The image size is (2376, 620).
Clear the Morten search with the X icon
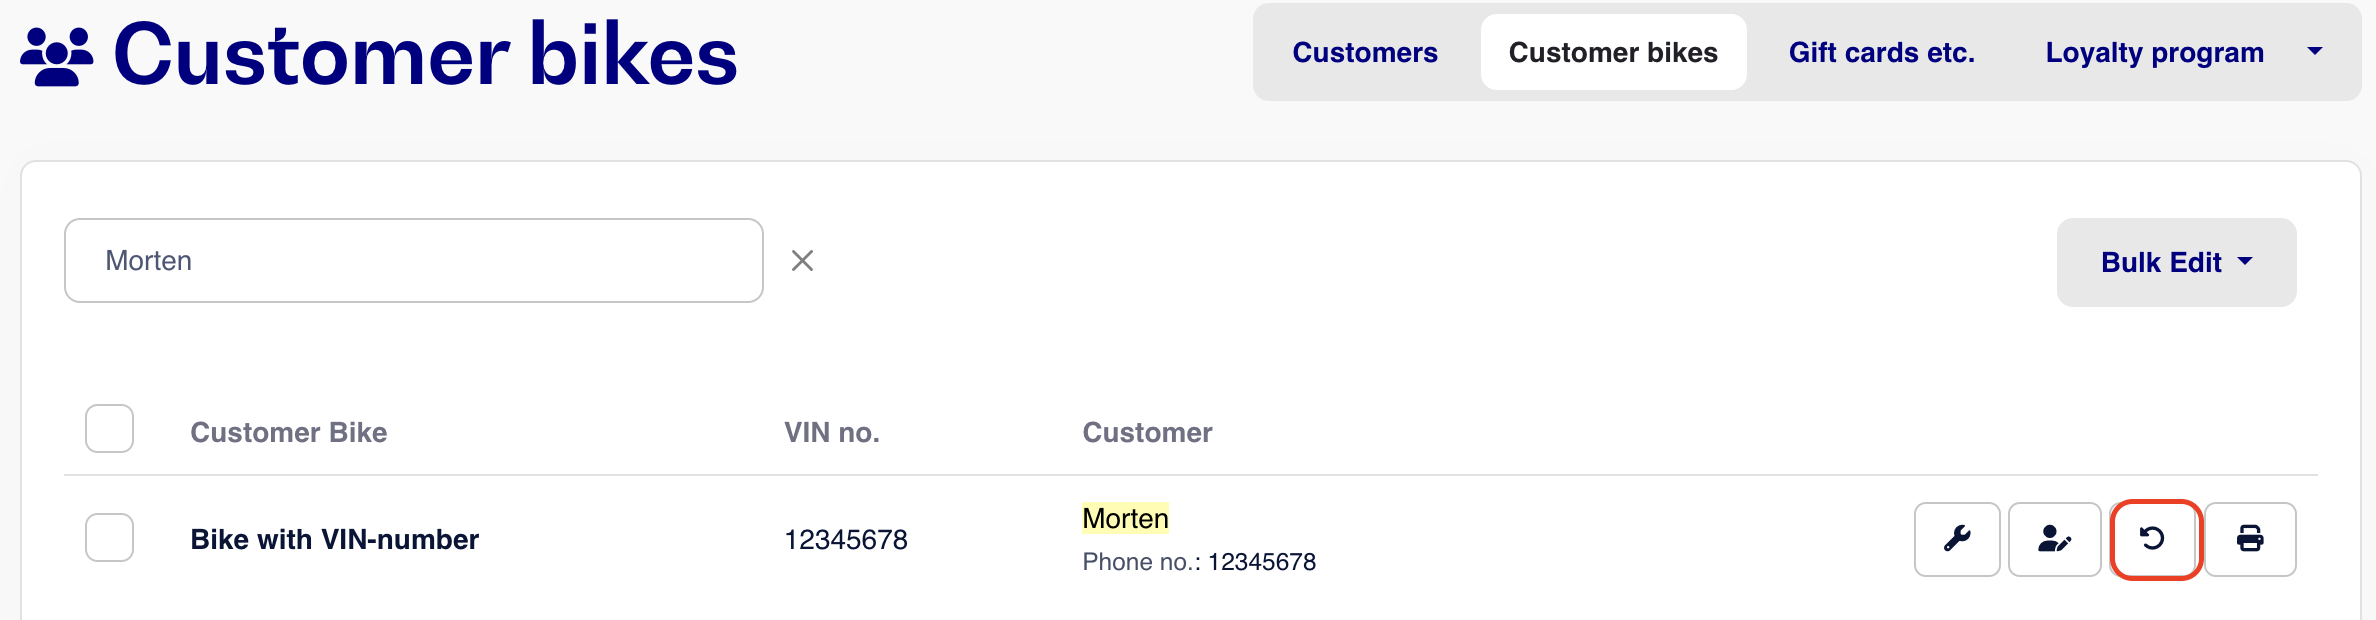802,261
